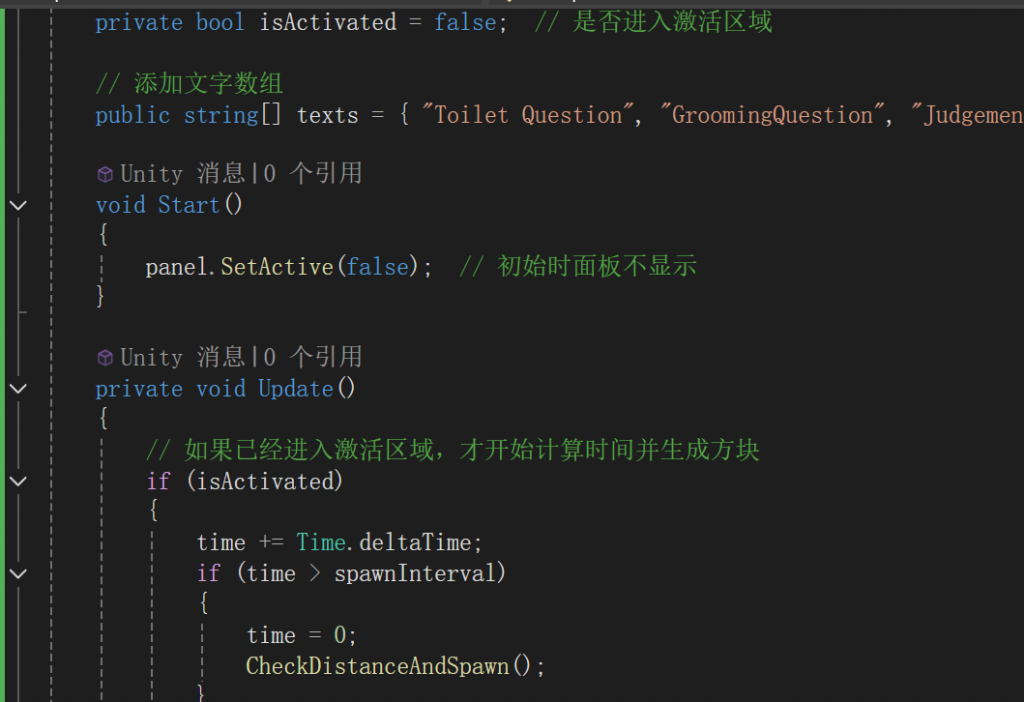Collapse the private void Update() method
This screenshot has width=1024, height=702.
tap(18, 389)
